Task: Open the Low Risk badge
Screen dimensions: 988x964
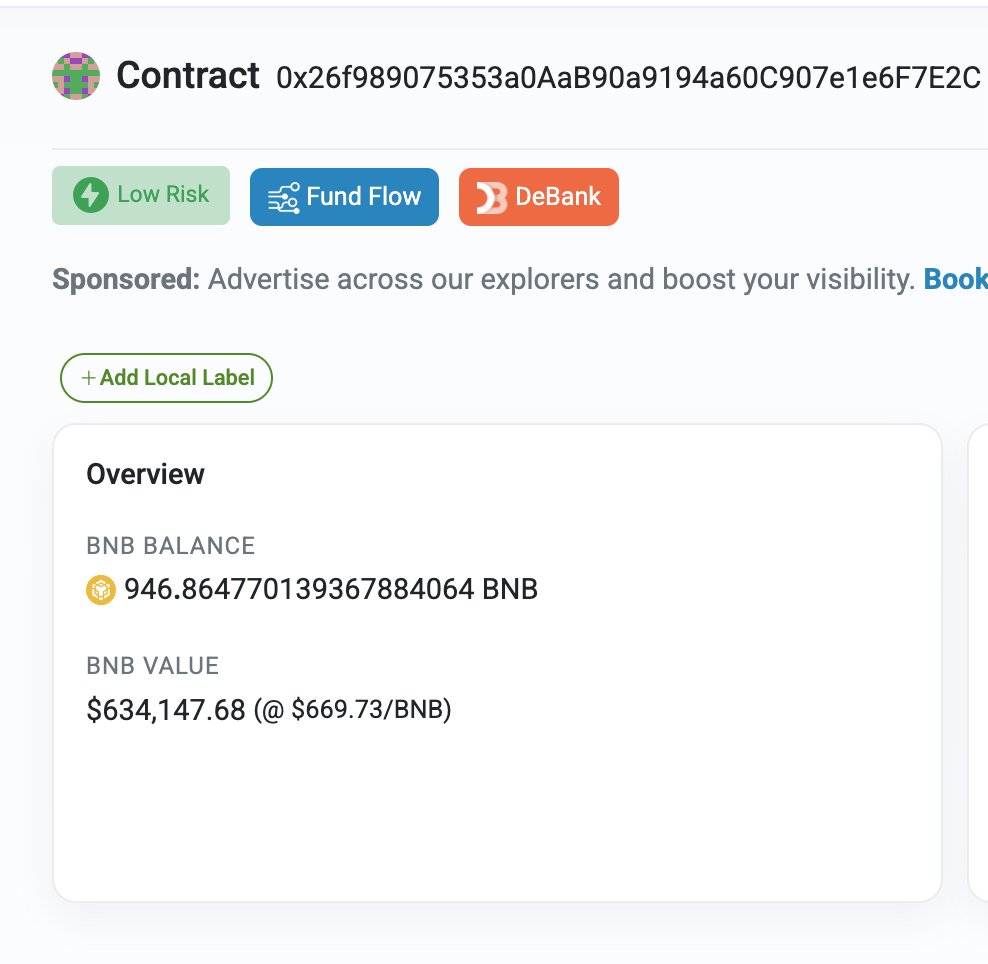Action: [141, 195]
